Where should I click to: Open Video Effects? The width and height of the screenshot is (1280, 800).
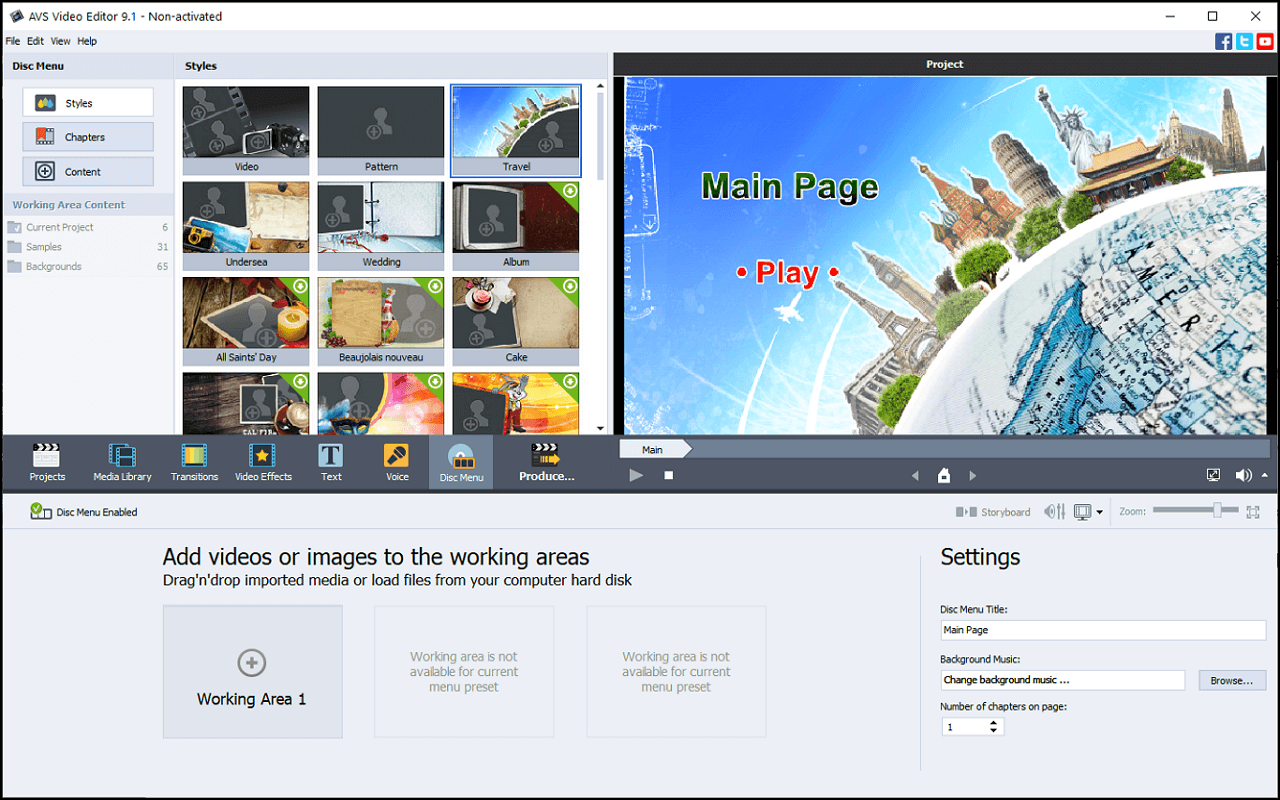(263, 462)
